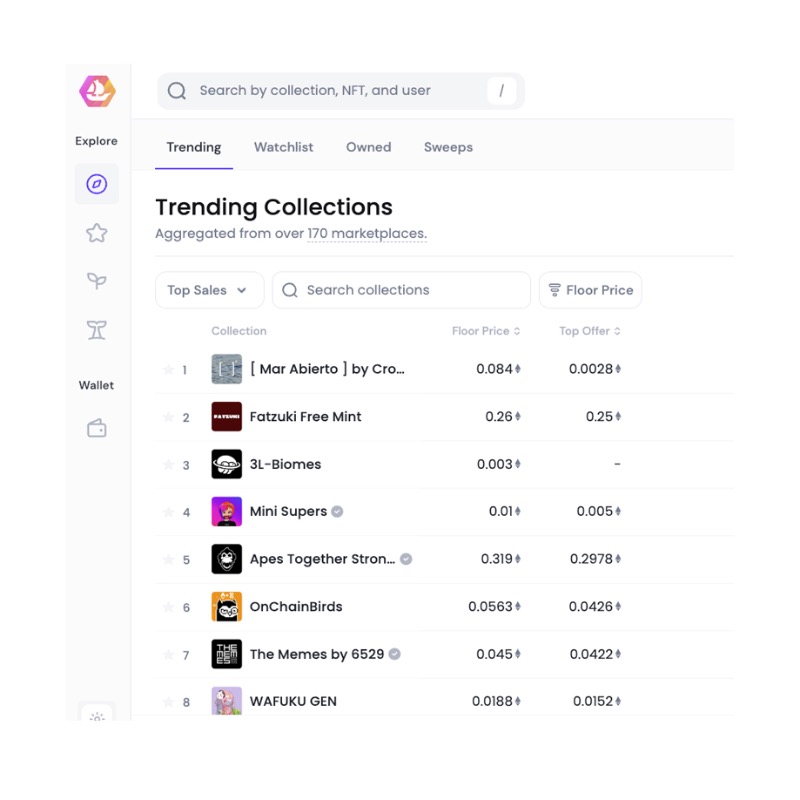Screen dimensions: 800x800
Task: Switch to the Sweeps tab
Action: coord(448,147)
